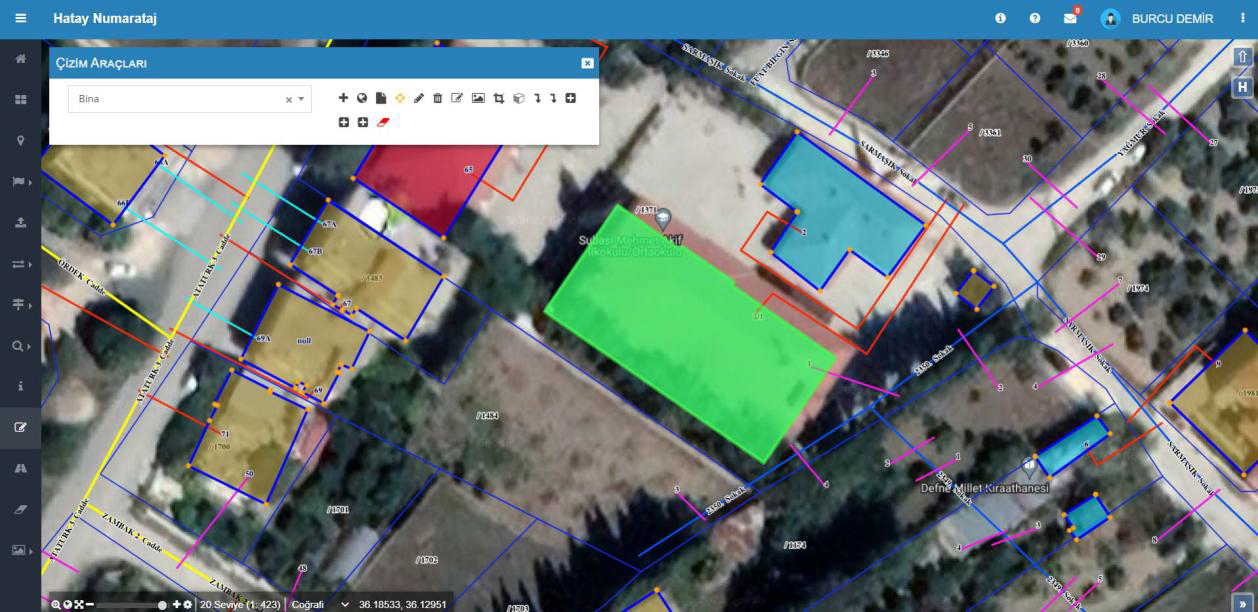Select the crop tool in Çizim Araçları
Viewport: 1258px width, 612px height.
498,98
